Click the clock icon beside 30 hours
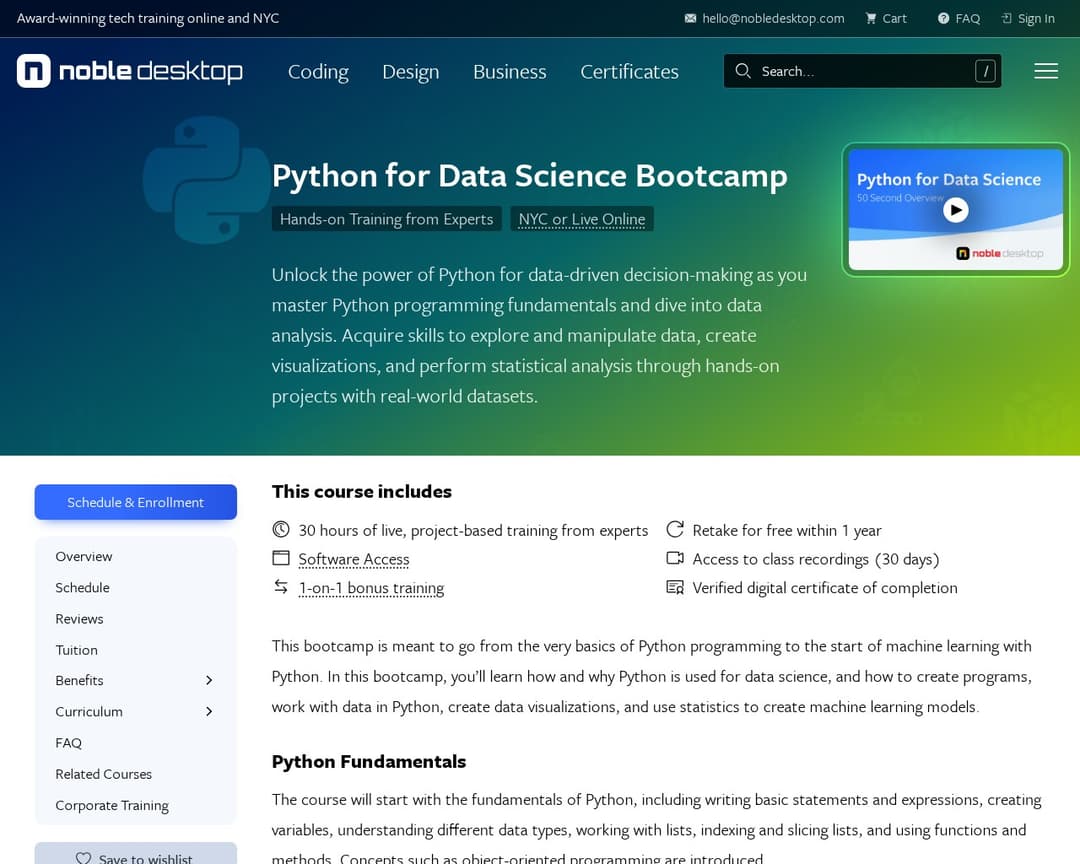1080x864 pixels. pyautogui.click(x=280, y=529)
